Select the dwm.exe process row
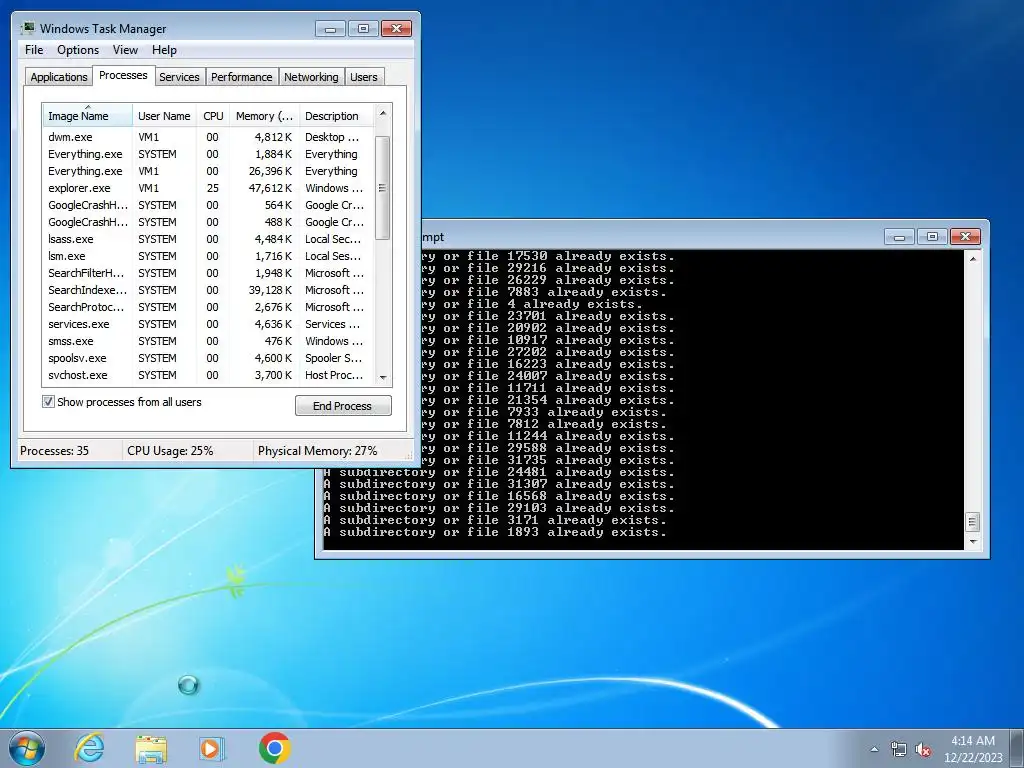 [208, 137]
